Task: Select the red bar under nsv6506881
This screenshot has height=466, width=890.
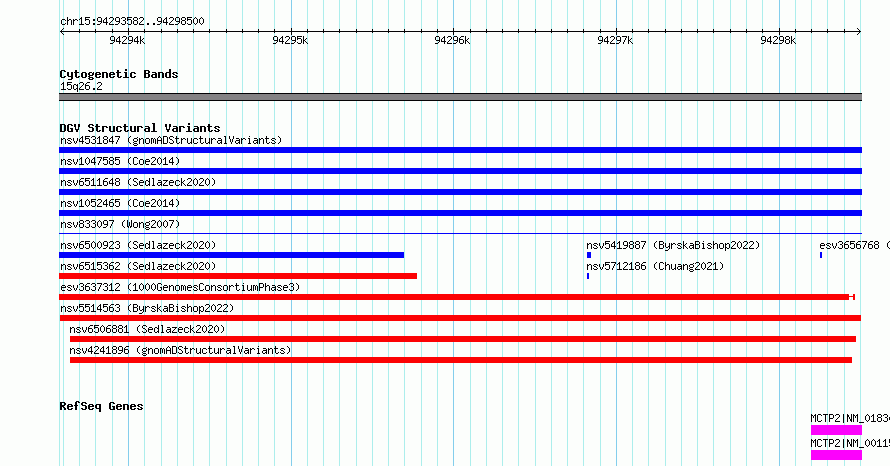Action: click(463, 339)
